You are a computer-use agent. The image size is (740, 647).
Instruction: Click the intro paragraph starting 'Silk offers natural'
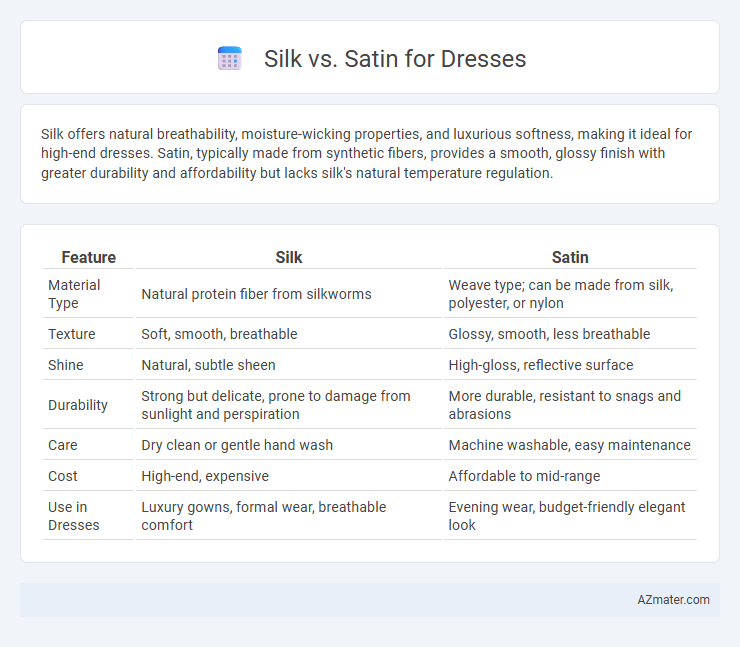366,153
